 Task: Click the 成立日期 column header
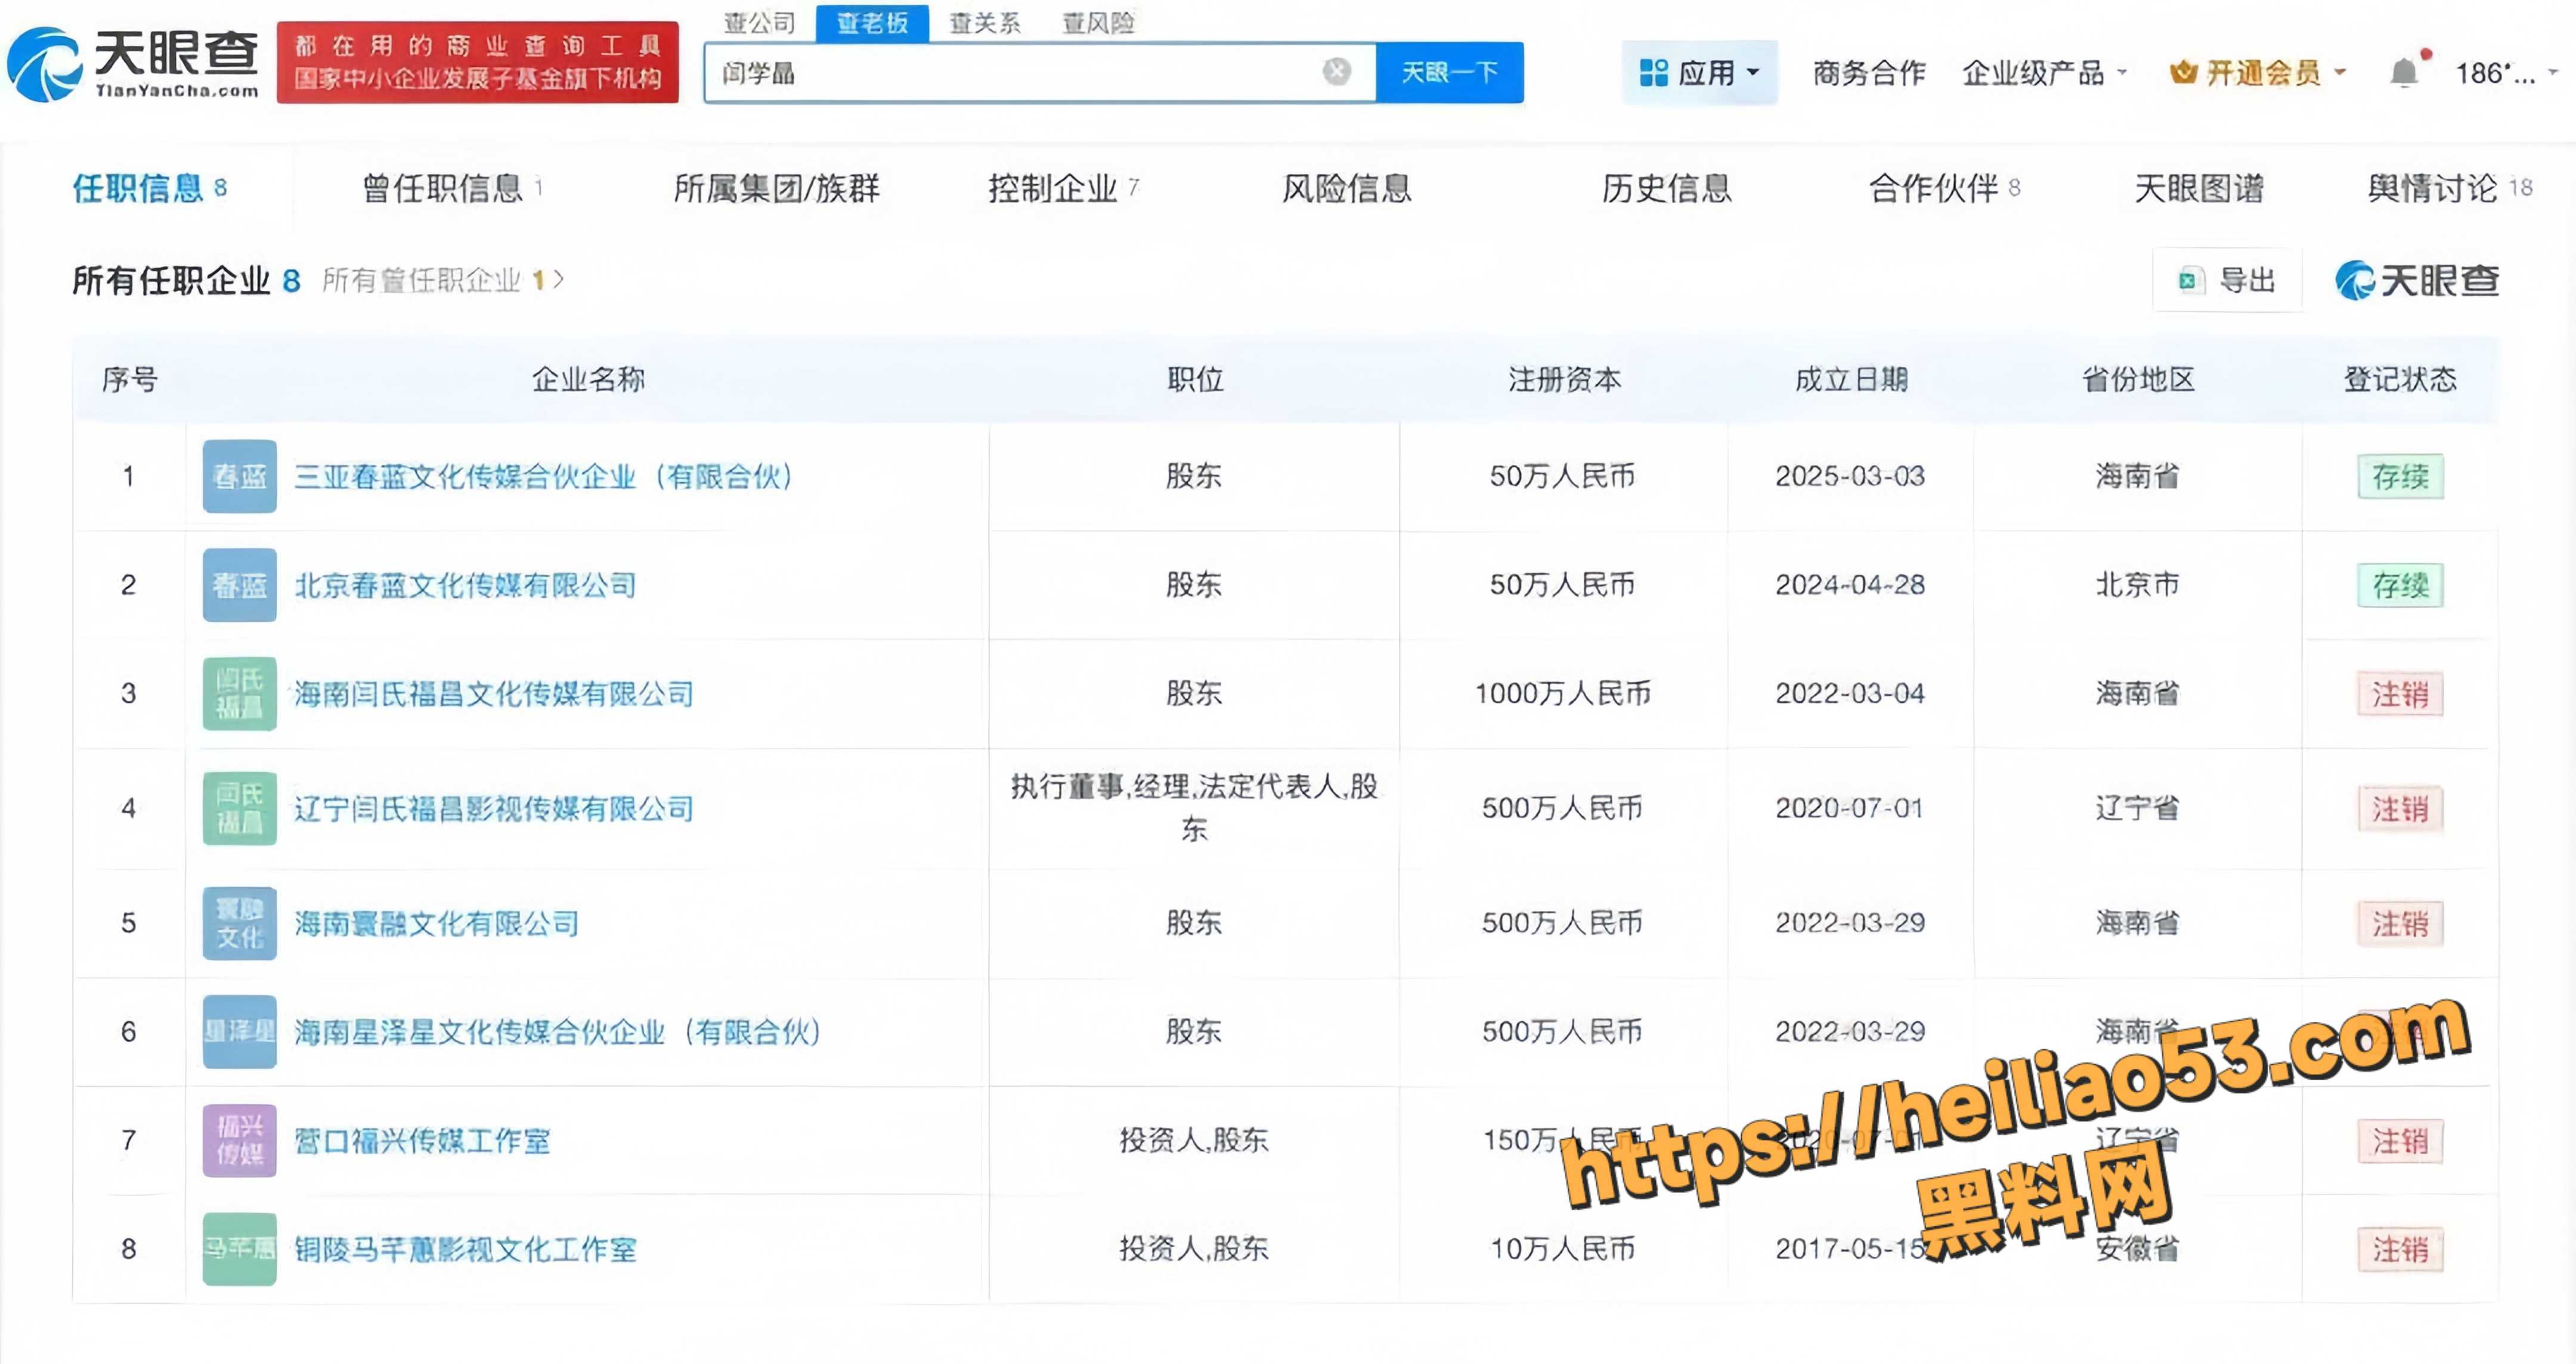(x=1851, y=379)
